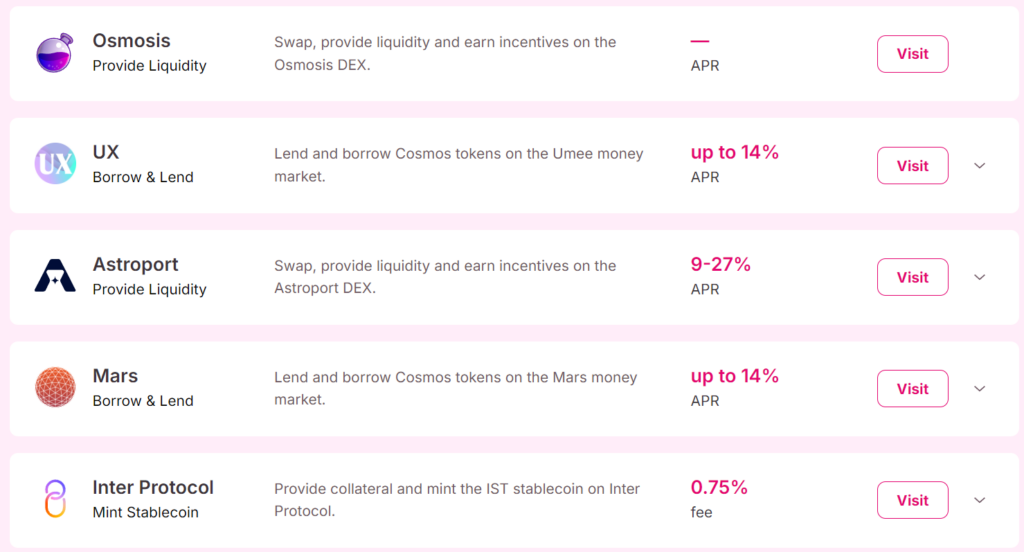Expand the Astroport row chevron
This screenshot has height=552, width=1024.
pos(980,277)
